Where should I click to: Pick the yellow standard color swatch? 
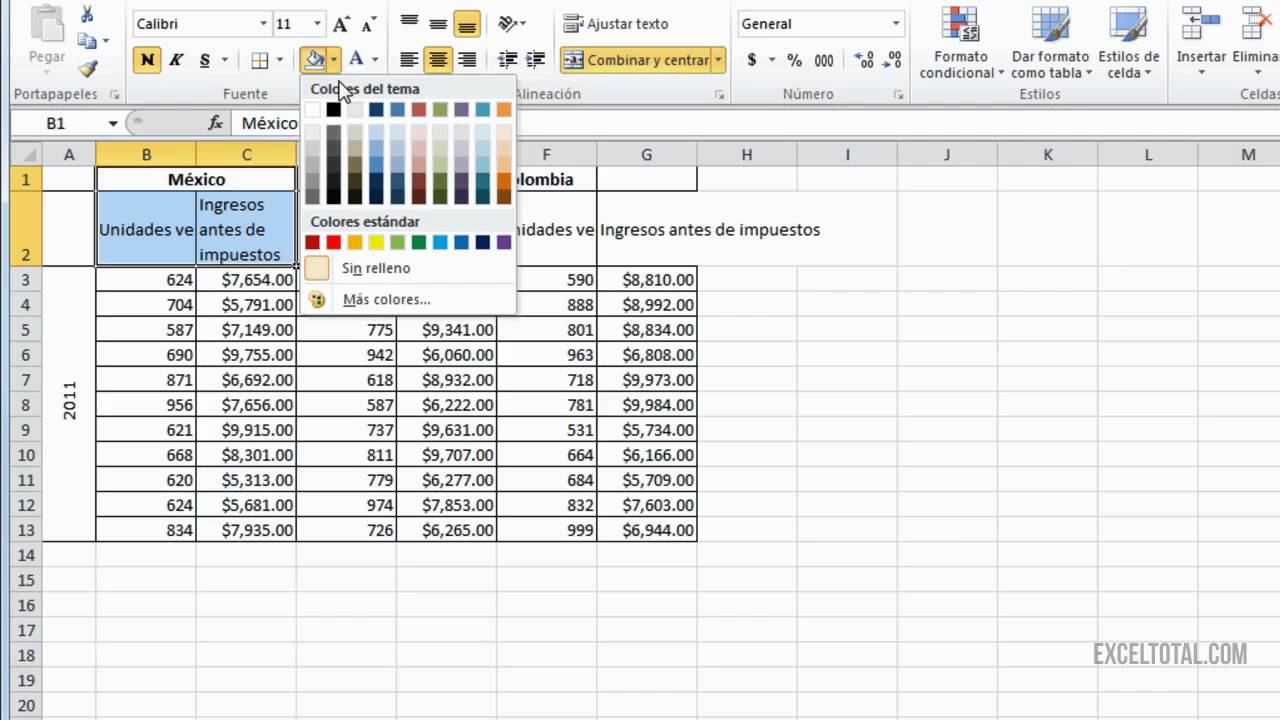pos(376,242)
